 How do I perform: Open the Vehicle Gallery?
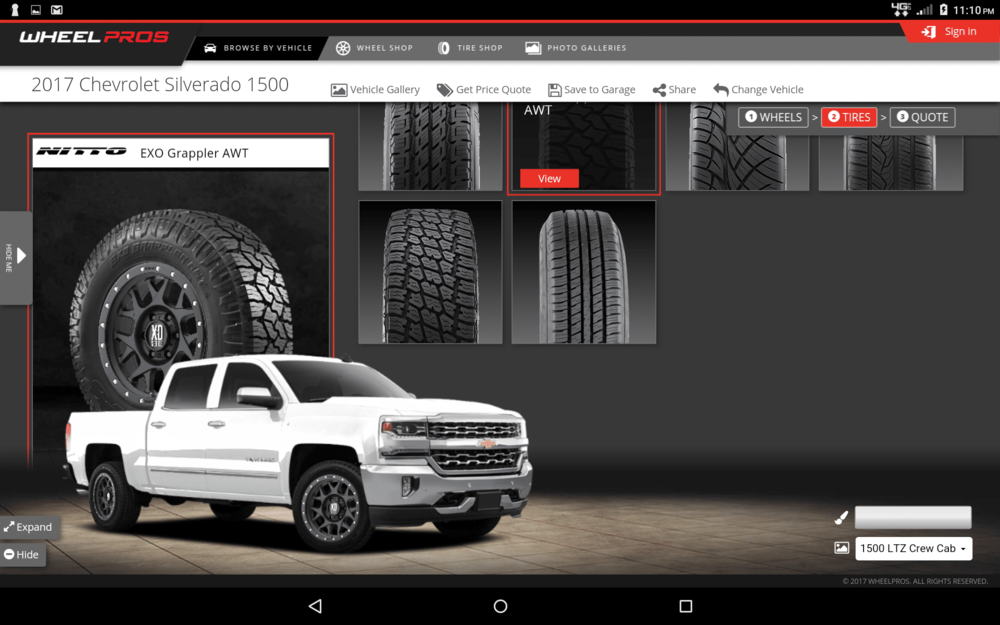[375, 89]
